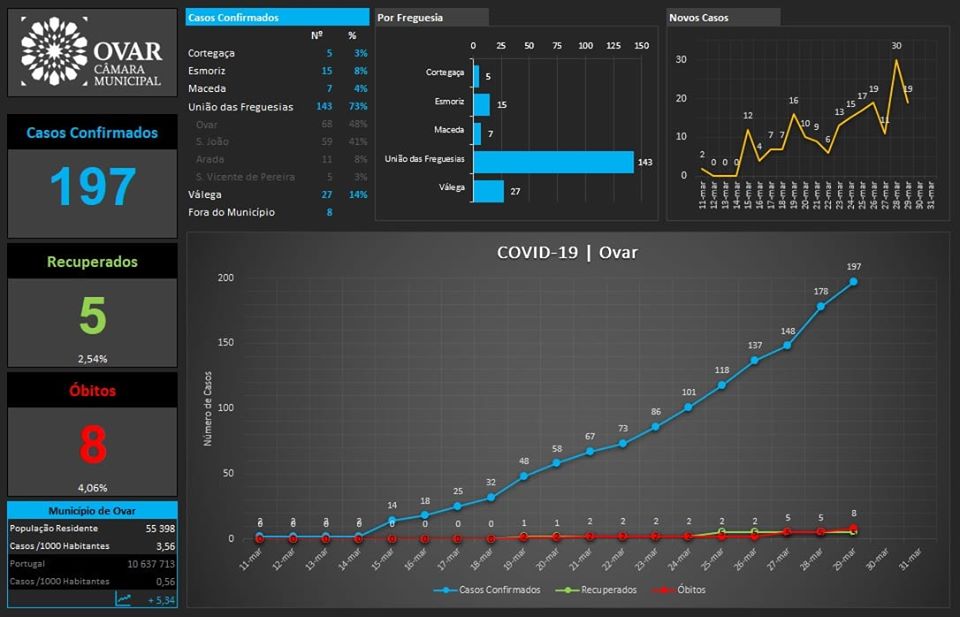Select the blue Casos Confirmados table header

point(278,17)
